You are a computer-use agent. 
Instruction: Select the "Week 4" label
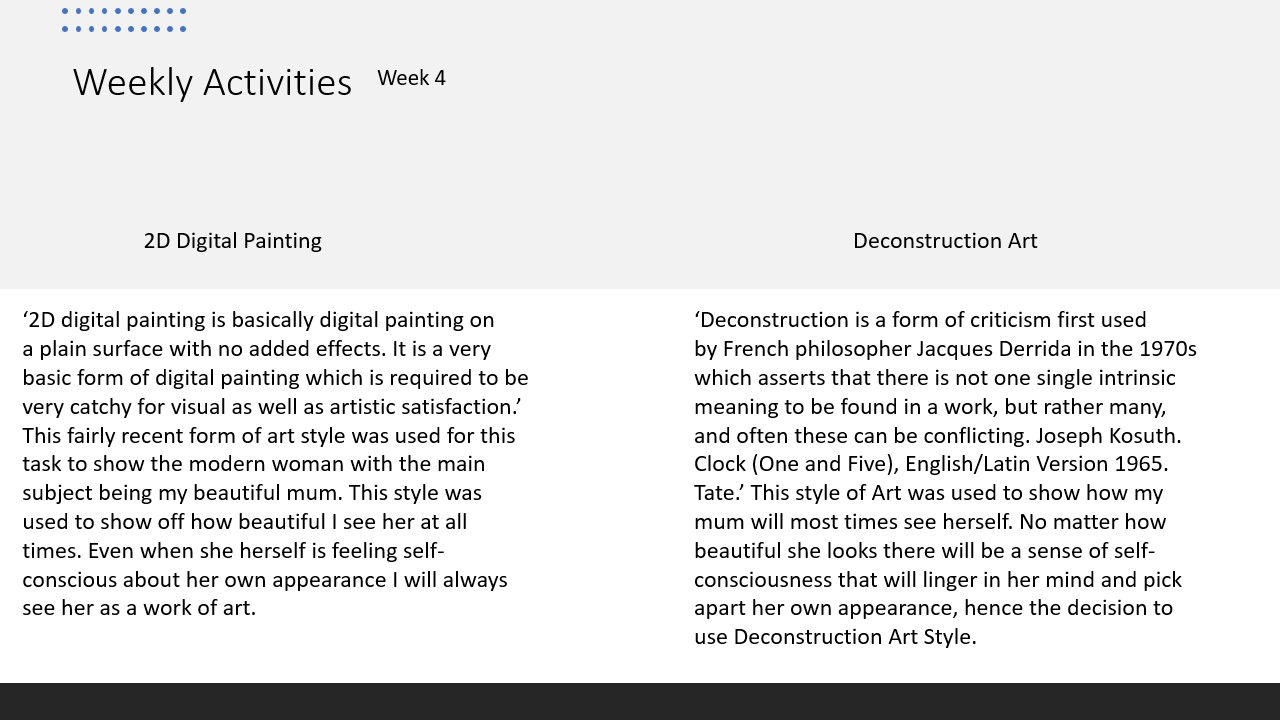point(411,78)
